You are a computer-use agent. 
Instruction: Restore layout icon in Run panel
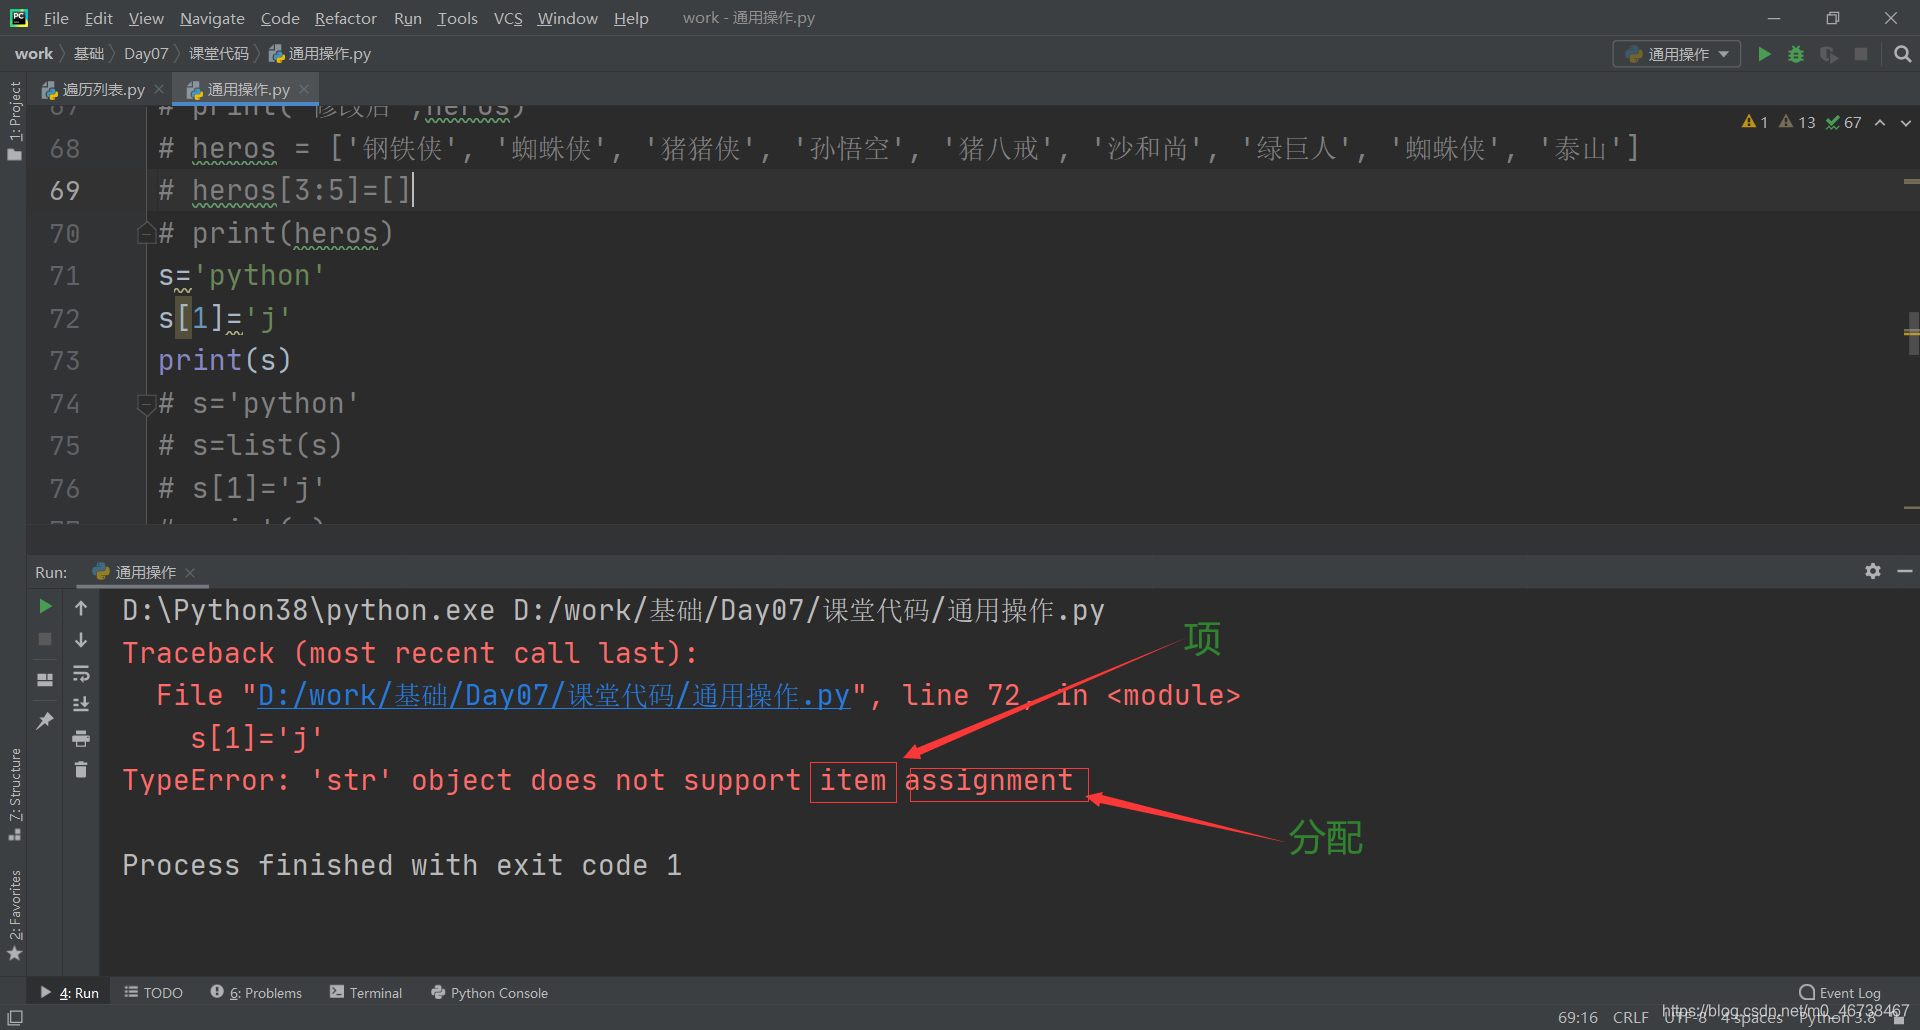[x=45, y=680]
